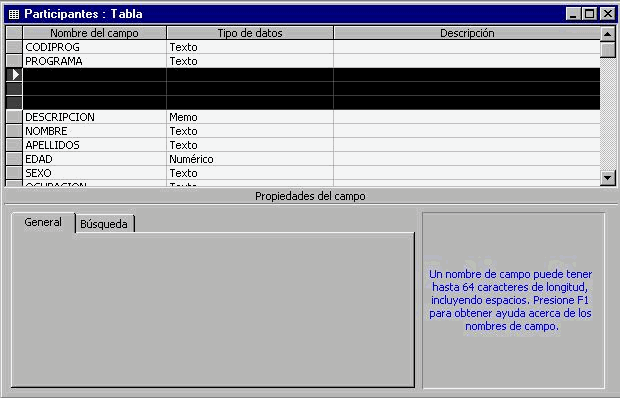Click the description cell of the NOMBRE row
This screenshot has width=620, height=398.
pyautogui.click(x=467, y=131)
